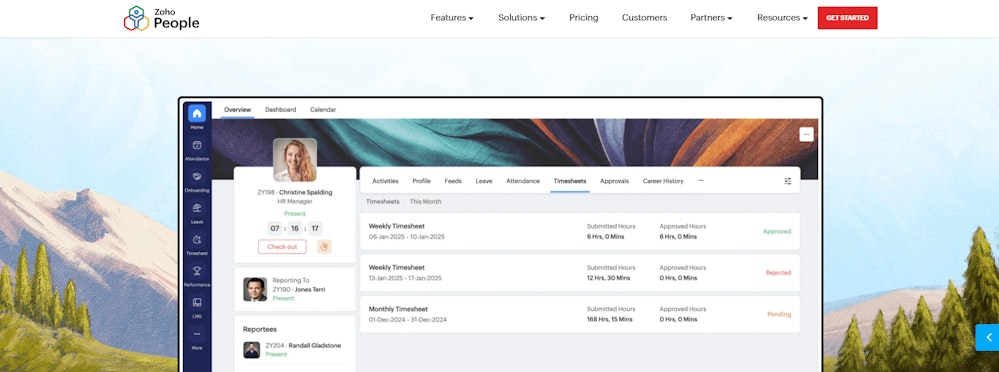Image resolution: width=999 pixels, height=372 pixels.
Task: Select the Approvals tab
Action: (x=614, y=181)
